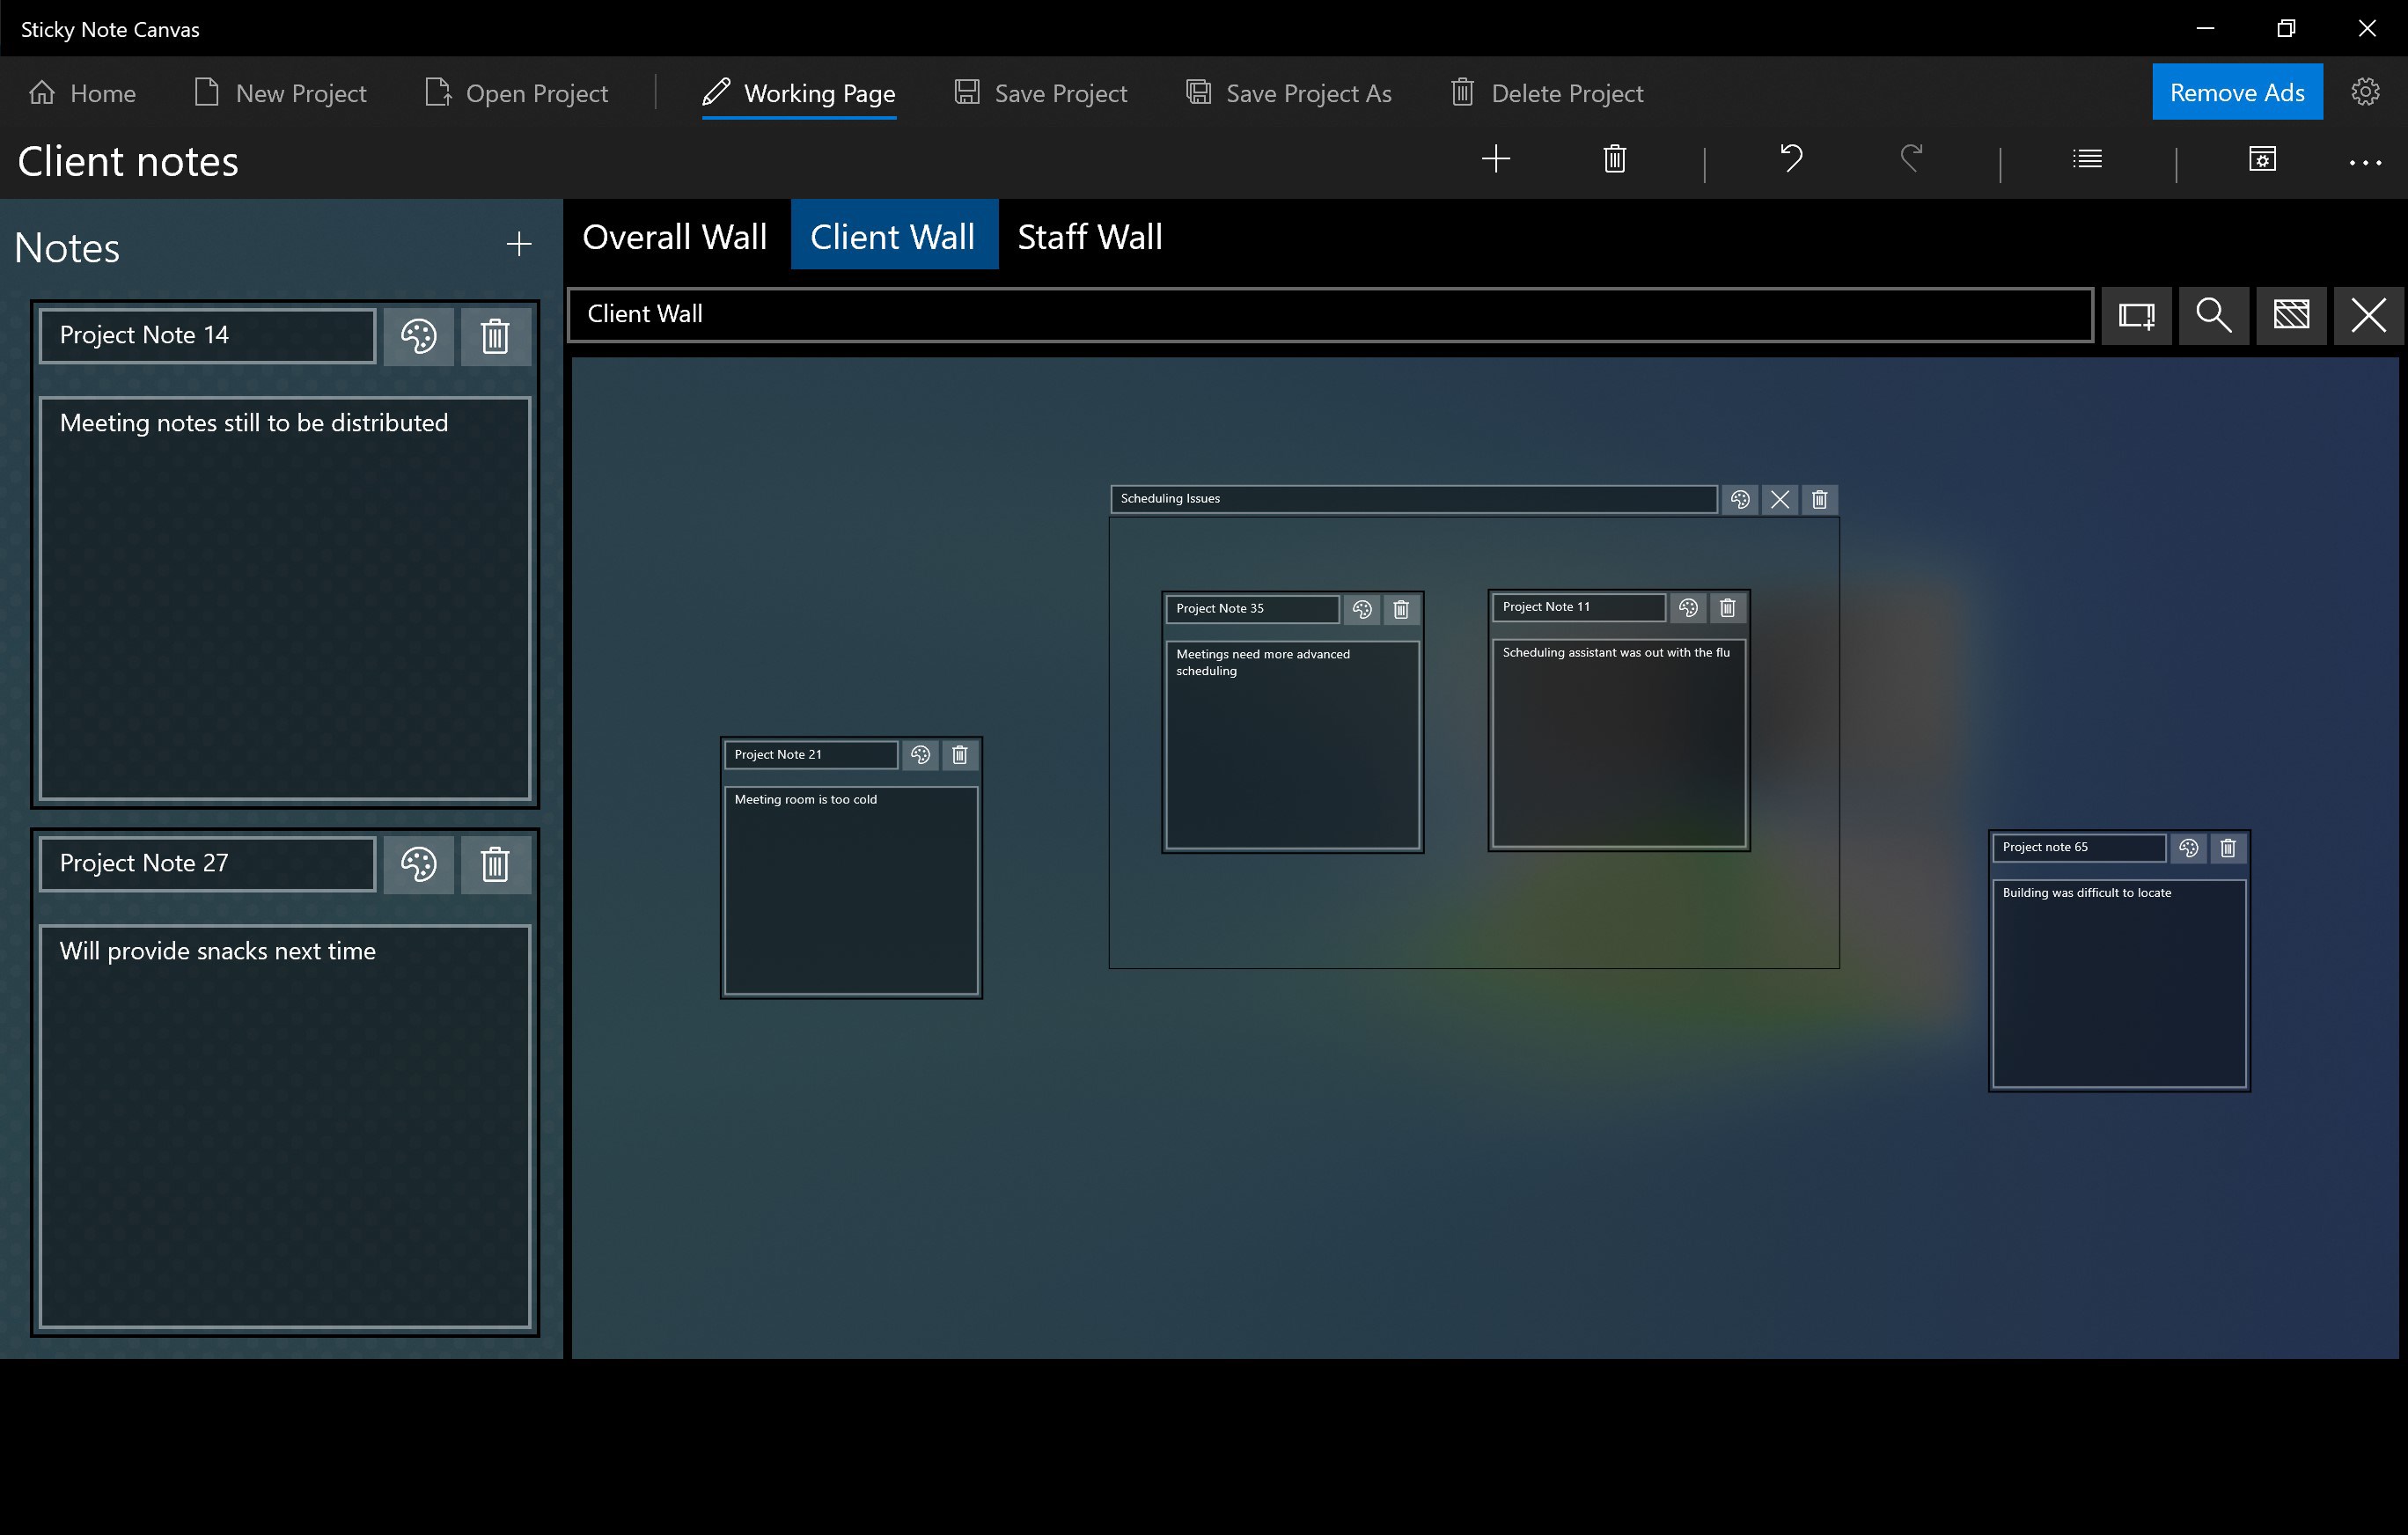The width and height of the screenshot is (2408, 1535).
Task: Click the trash icon on Project Note 21
Action: pyautogui.click(x=958, y=754)
